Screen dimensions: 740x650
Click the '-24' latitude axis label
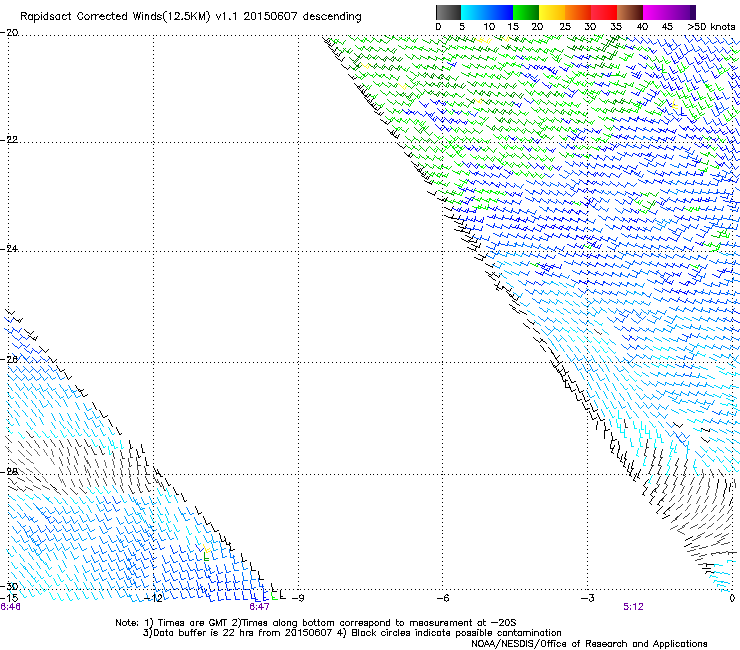(x=9, y=248)
